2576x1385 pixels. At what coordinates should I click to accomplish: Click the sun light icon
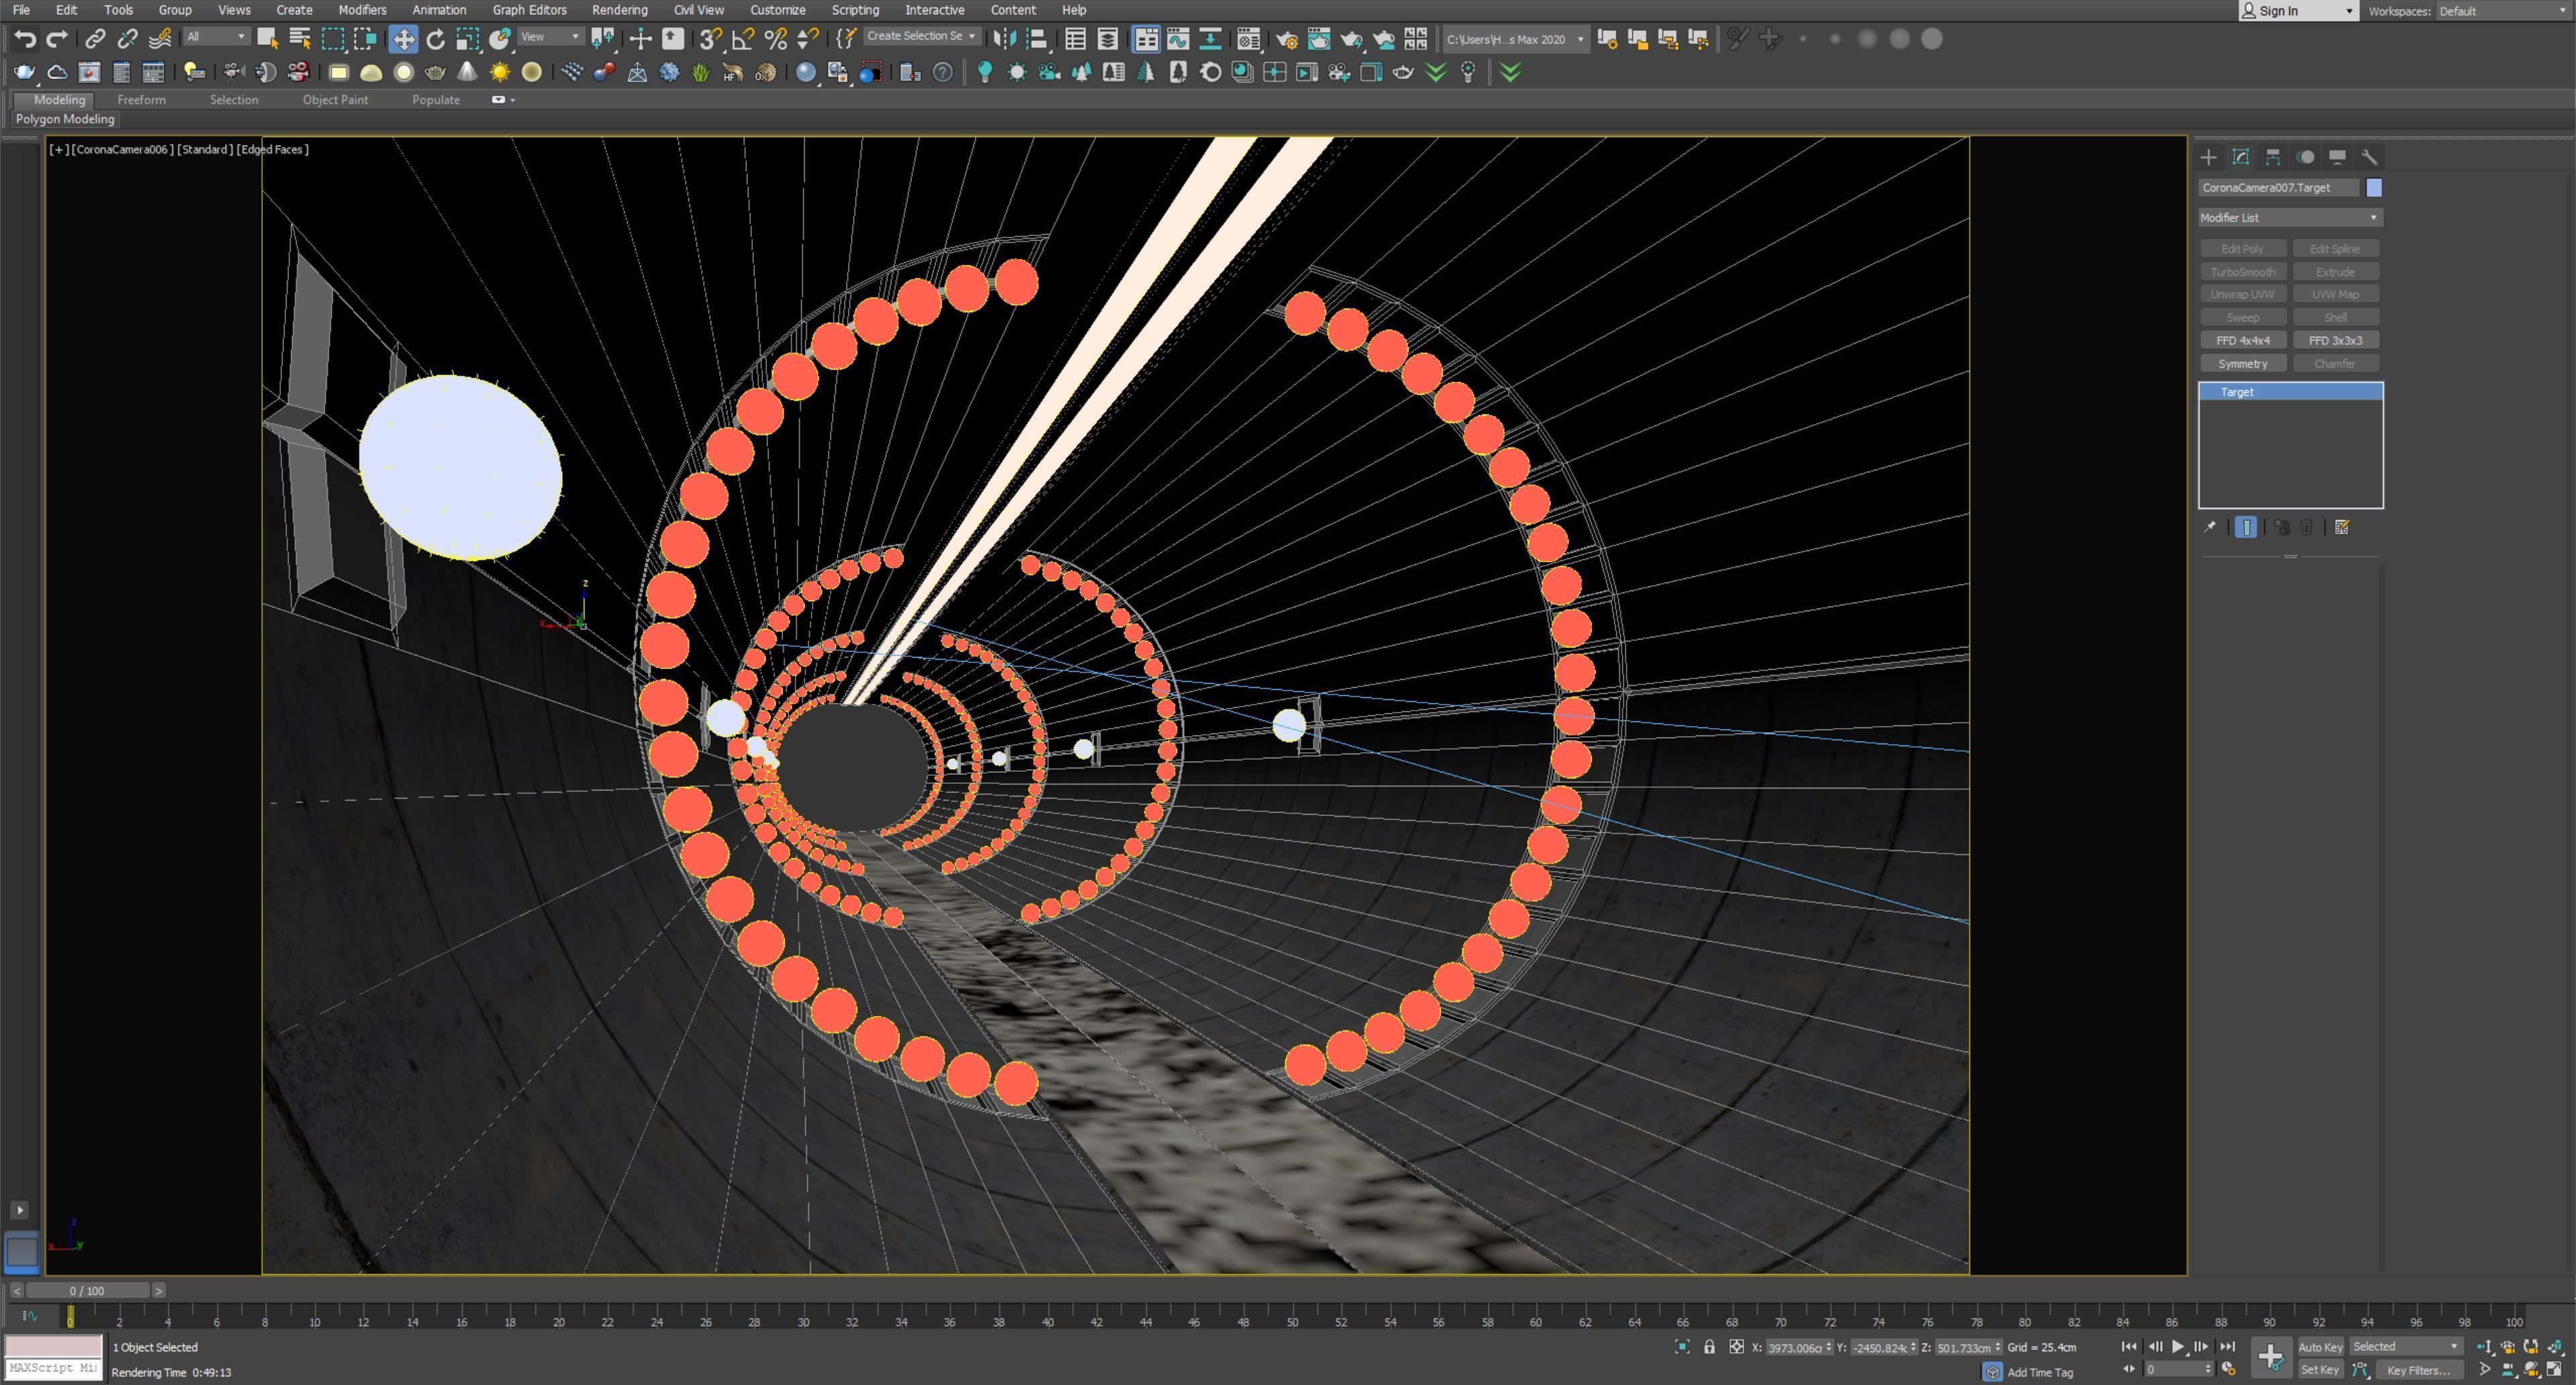[x=499, y=72]
